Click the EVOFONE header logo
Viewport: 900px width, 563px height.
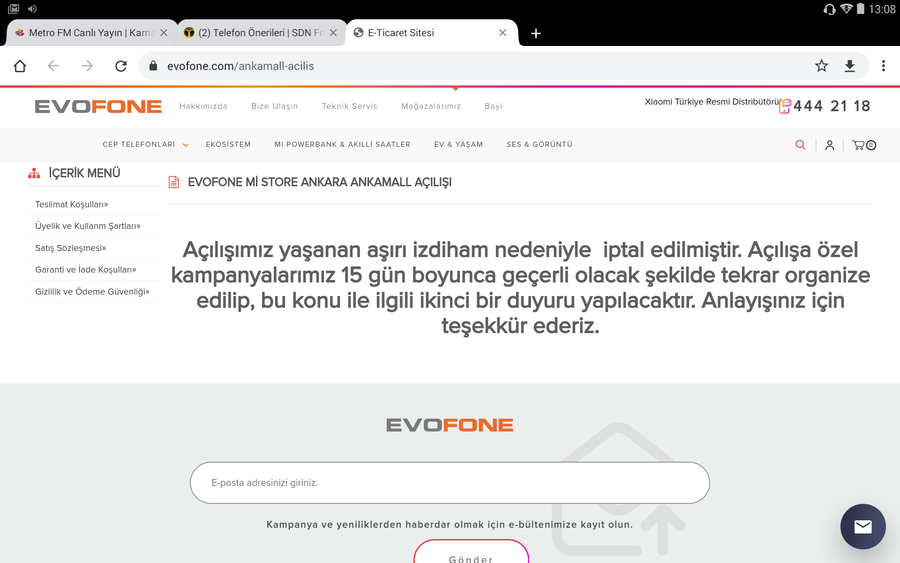tap(98, 106)
